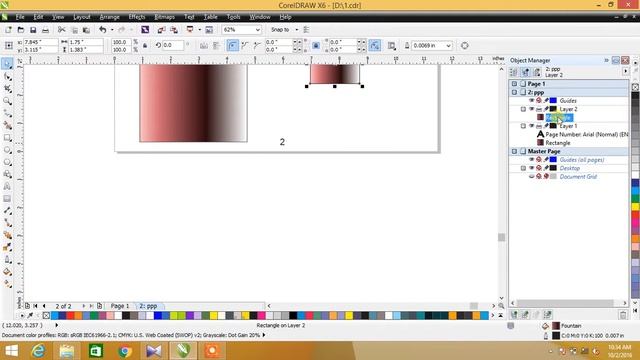Switch to the Page 1 tab
This screenshot has height=360, width=640.
click(120, 306)
